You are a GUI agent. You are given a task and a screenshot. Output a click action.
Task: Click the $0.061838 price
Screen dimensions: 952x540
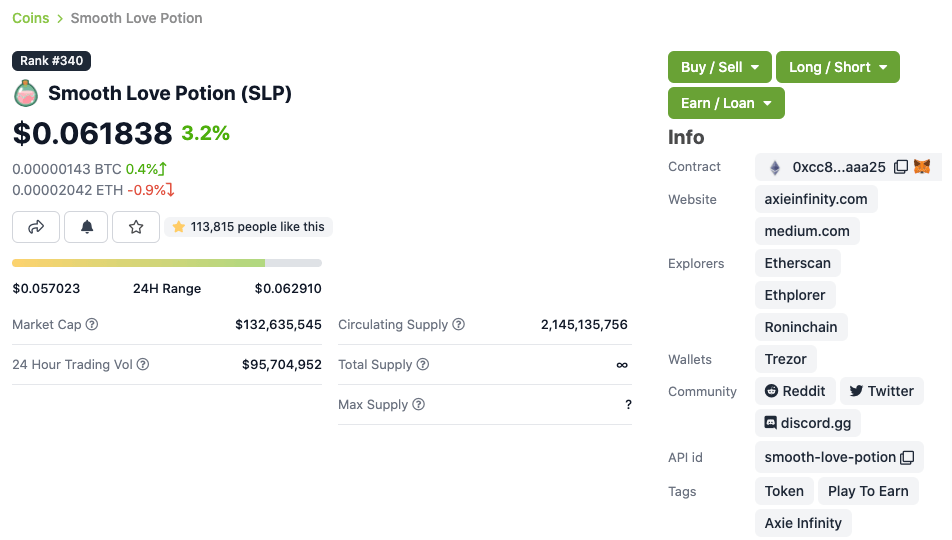click(x=92, y=134)
